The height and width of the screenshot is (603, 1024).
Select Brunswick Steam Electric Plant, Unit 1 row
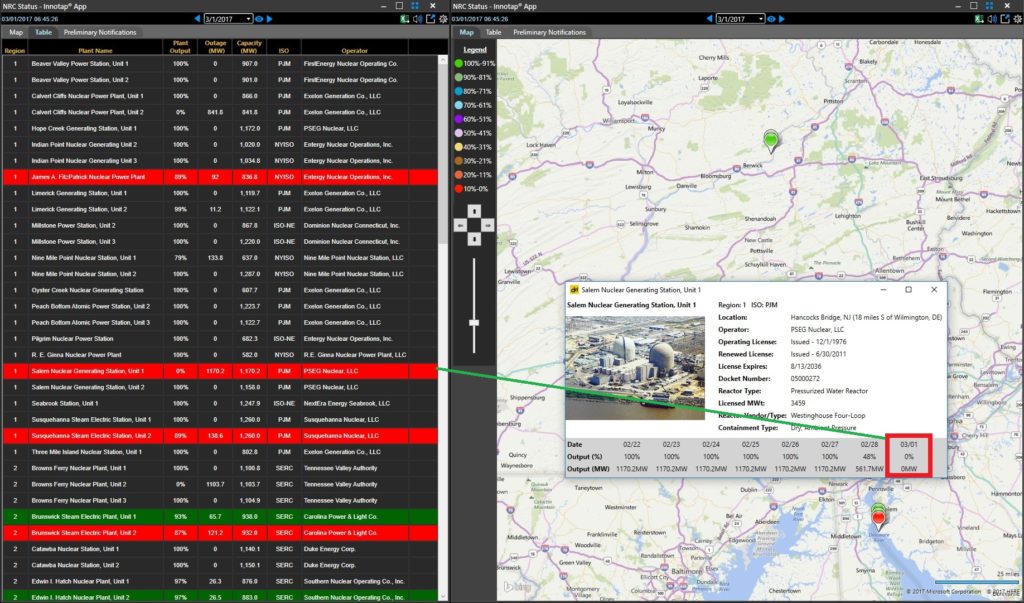click(219, 517)
